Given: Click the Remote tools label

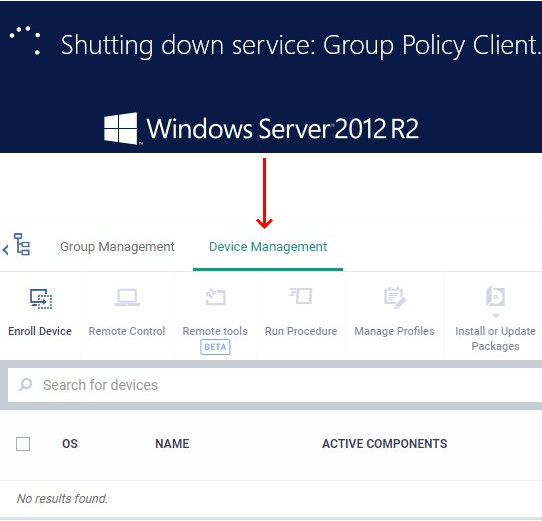Looking at the screenshot, I should (215, 331).
